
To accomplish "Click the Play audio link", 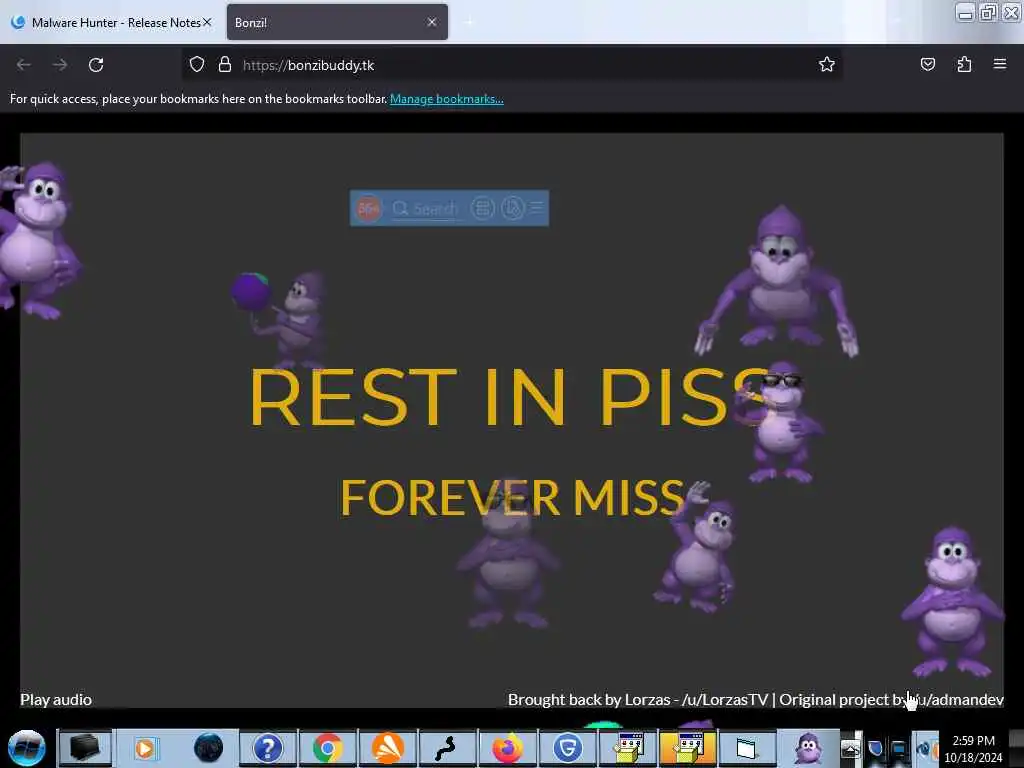I will point(56,699).
